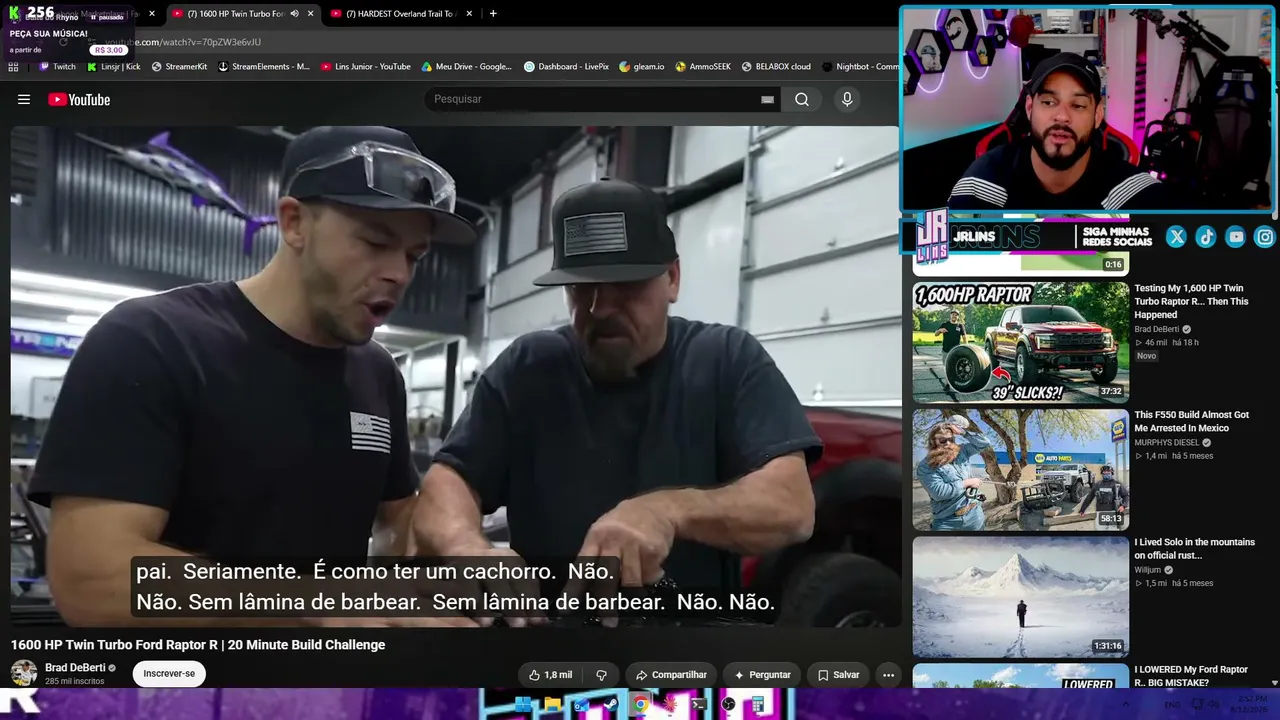
Task: Open Dashboard - LivePix bookmark
Action: click(x=566, y=67)
